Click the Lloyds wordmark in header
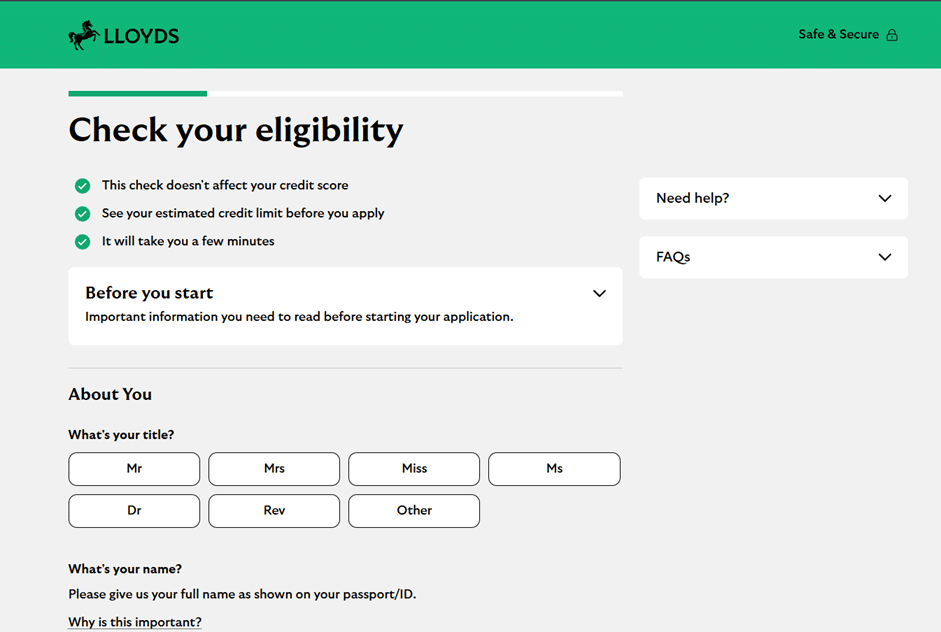 pos(141,37)
